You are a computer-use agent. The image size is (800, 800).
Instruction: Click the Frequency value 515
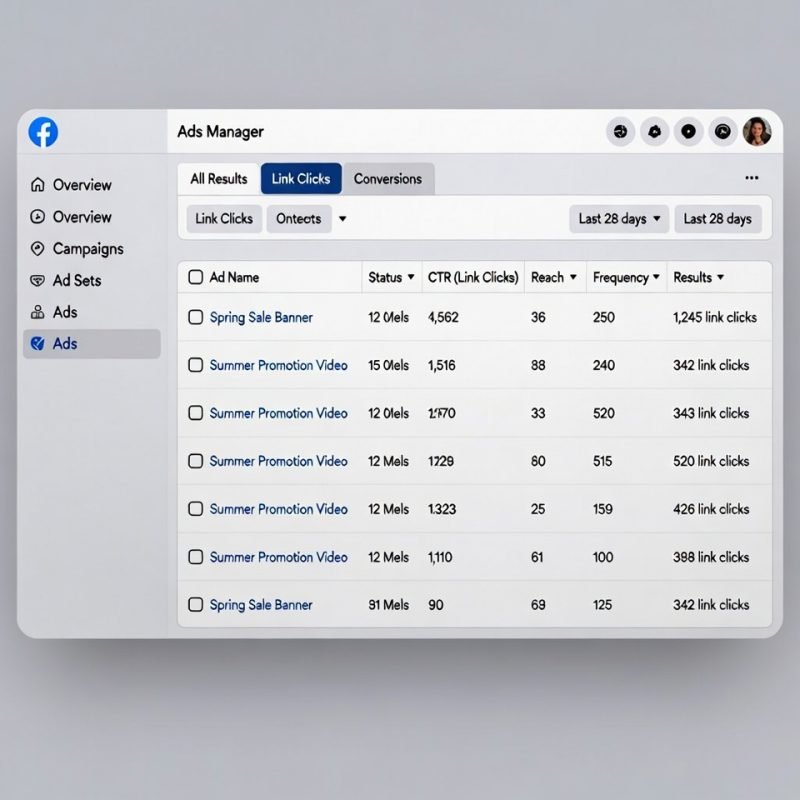(603, 461)
